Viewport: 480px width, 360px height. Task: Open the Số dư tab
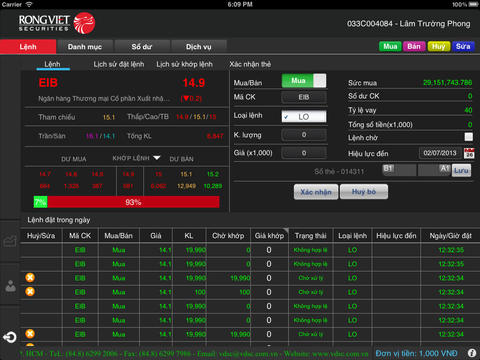[x=142, y=47]
